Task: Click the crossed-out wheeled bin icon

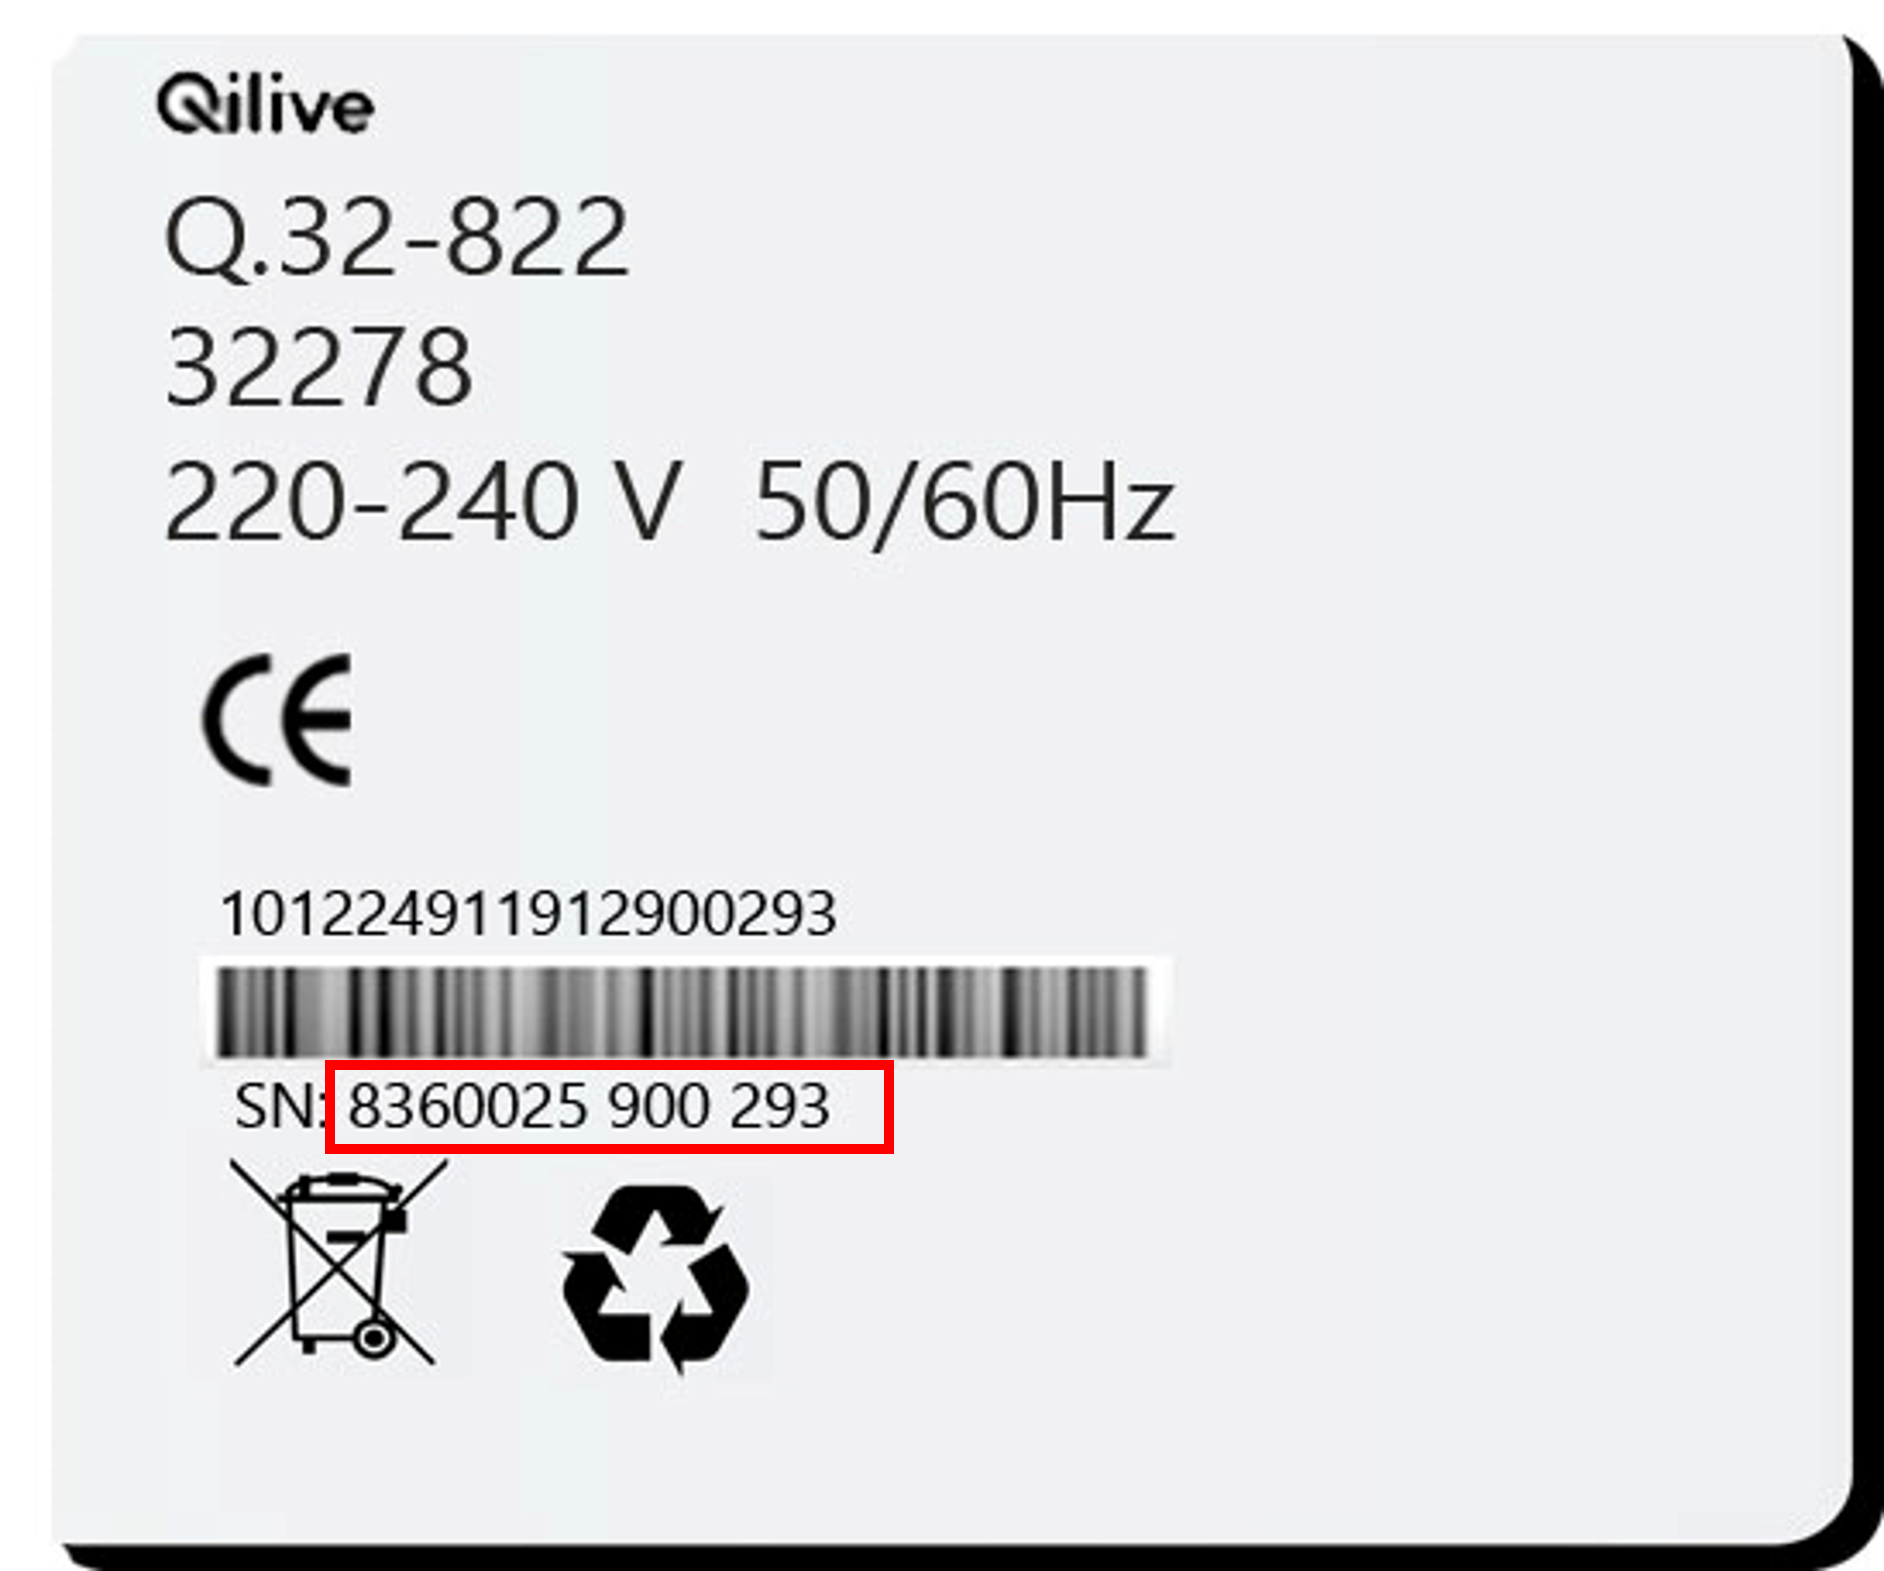Action: click(x=338, y=1262)
